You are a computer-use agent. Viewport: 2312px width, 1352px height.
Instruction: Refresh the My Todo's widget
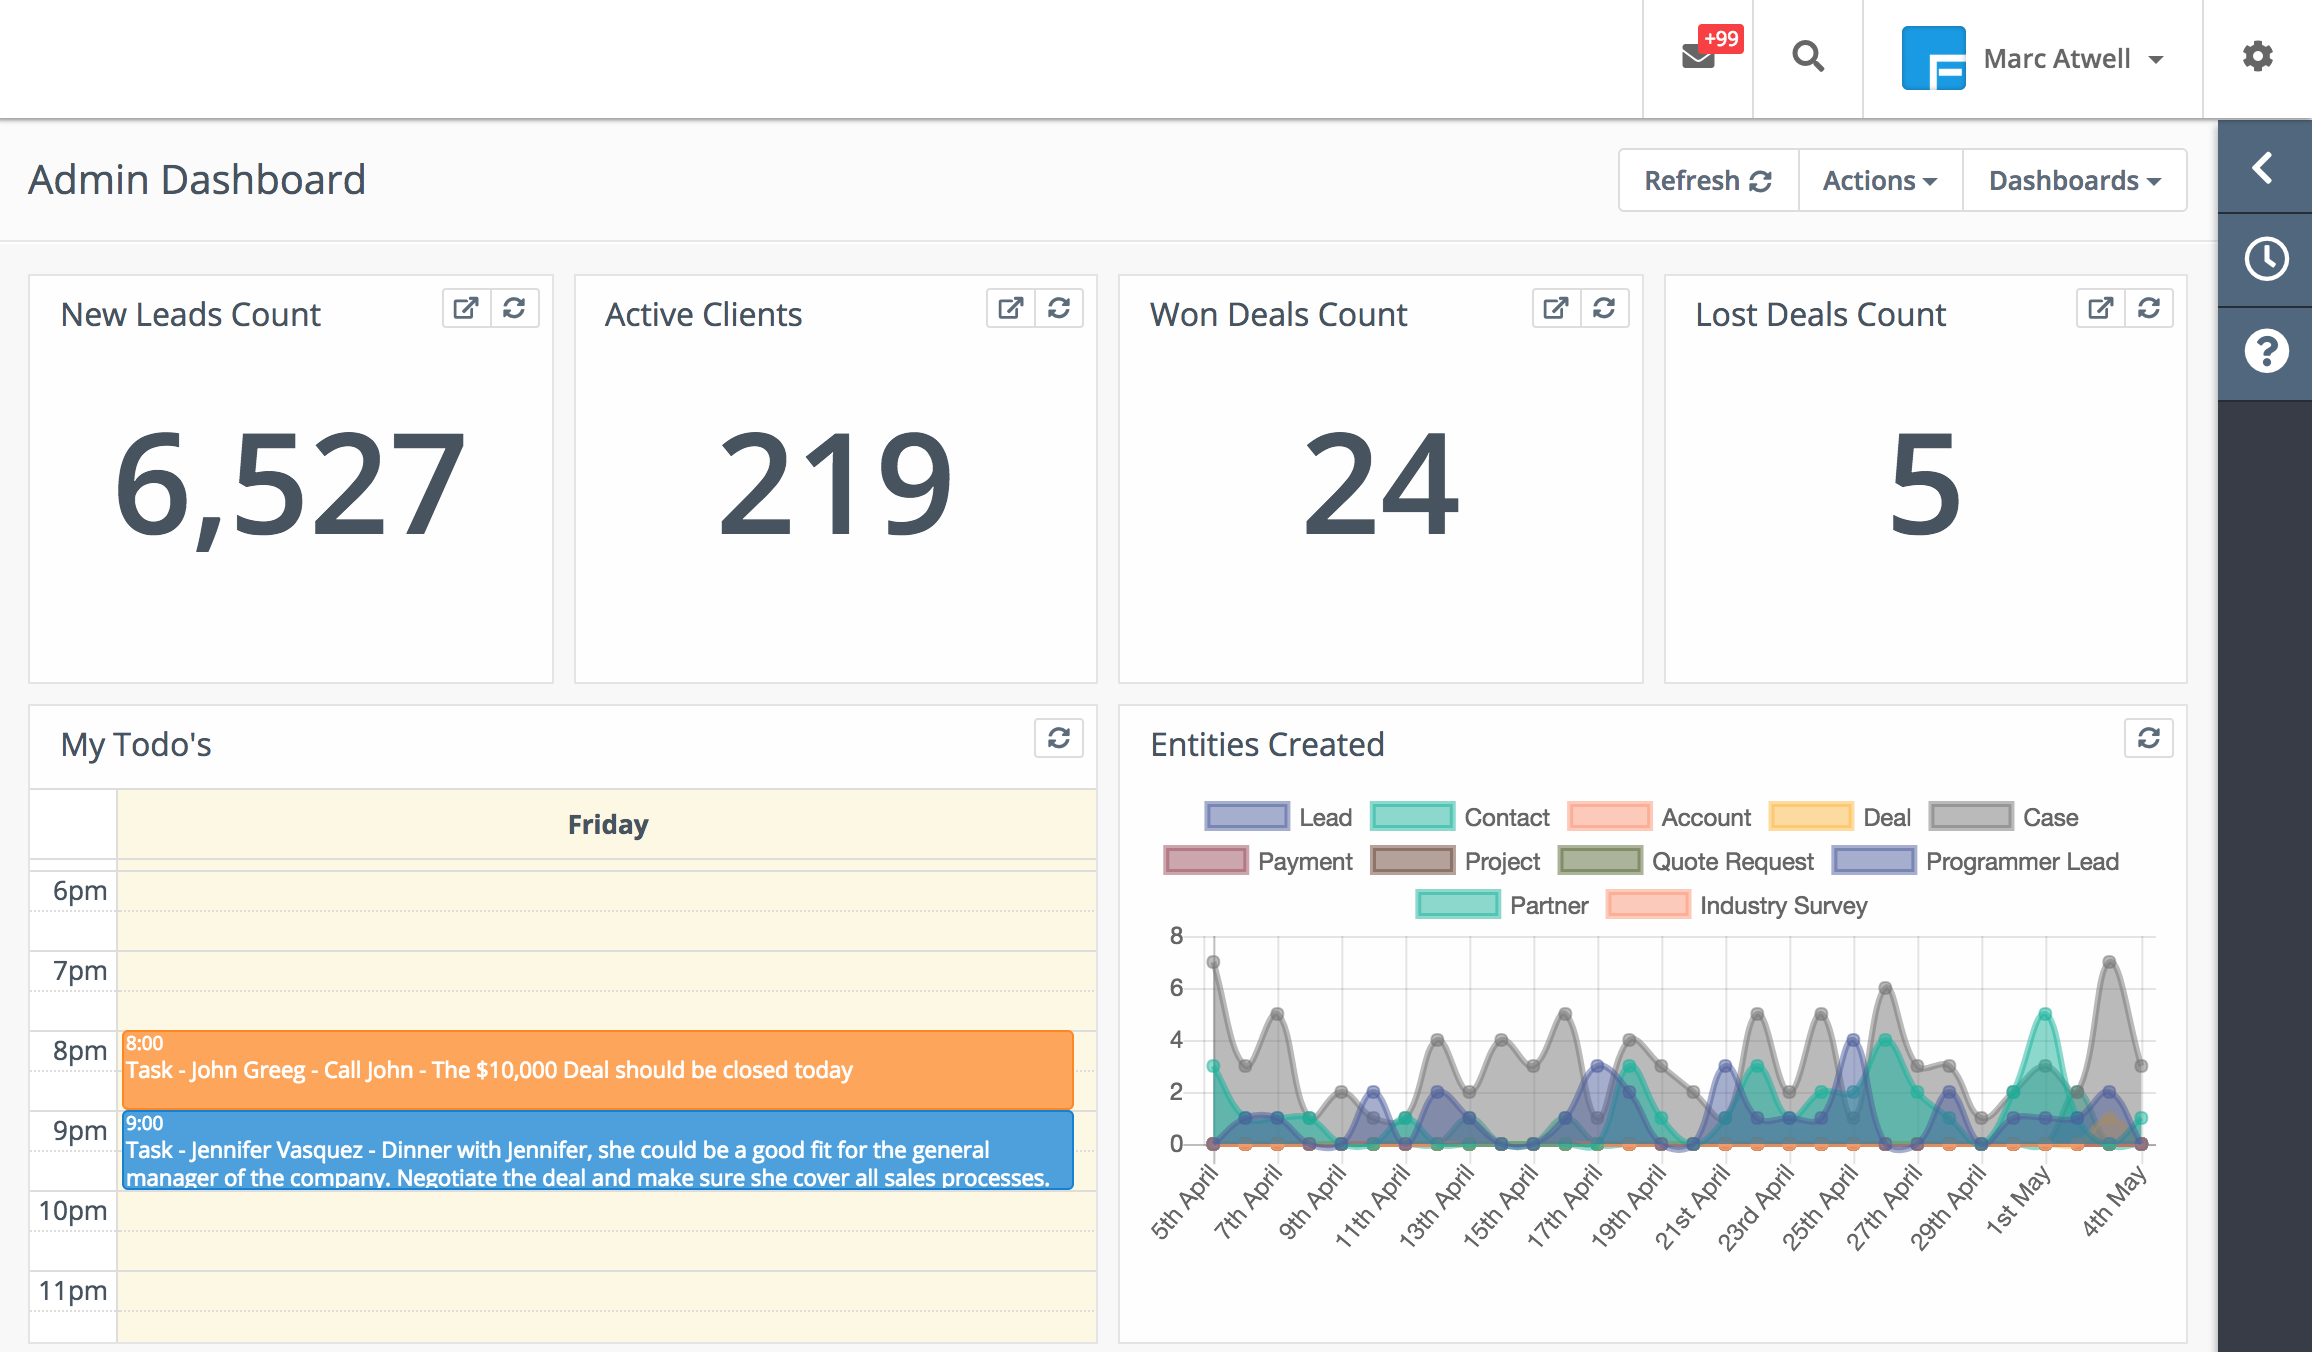tap(1059, 738)
